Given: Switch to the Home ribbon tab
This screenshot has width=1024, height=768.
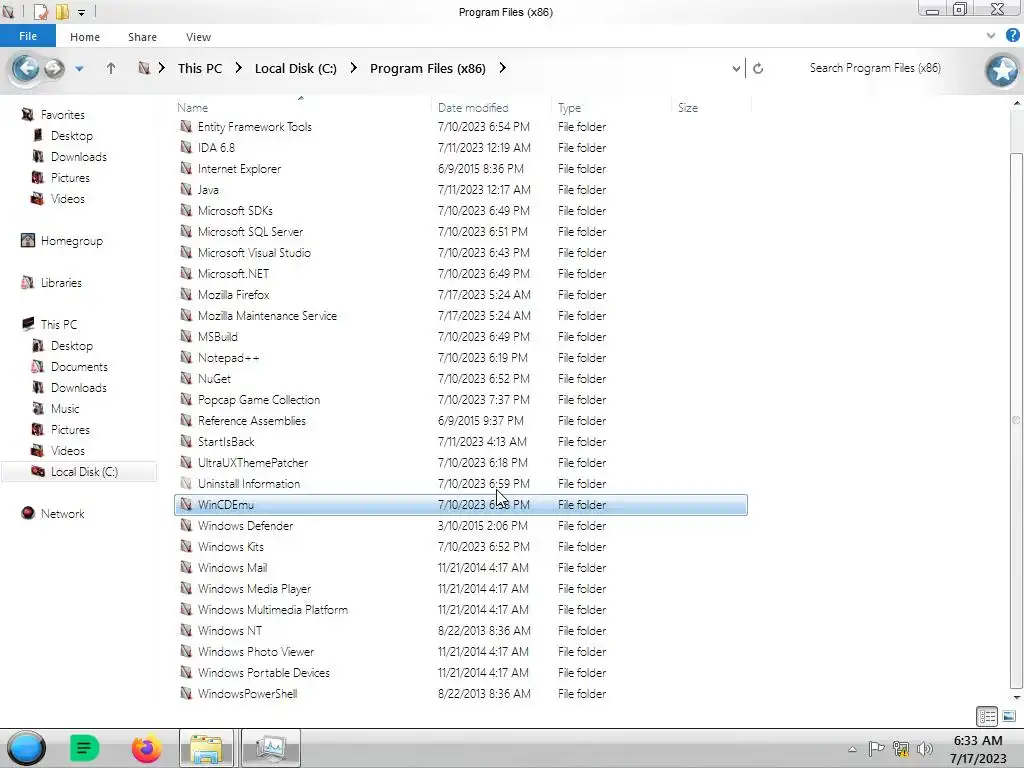Looking at the screenshot, I should pyautogui.click(x=85, y=37).
